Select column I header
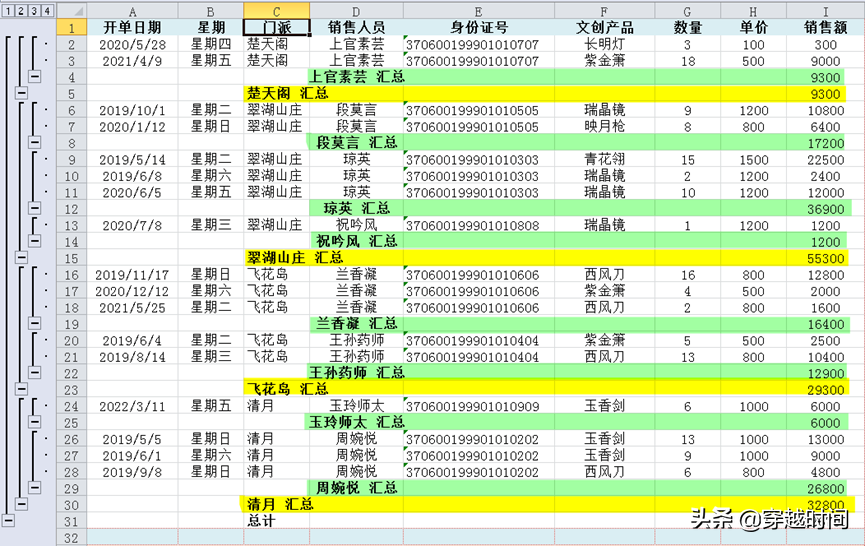Image resolution: width=865 pixels, height=546 pixels. pyautogui.click(x=825, y=10)
